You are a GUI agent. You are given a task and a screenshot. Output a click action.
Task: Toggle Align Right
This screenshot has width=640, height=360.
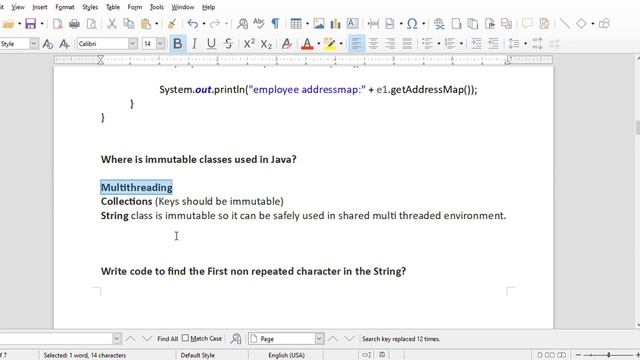click(x=390, y=44)
